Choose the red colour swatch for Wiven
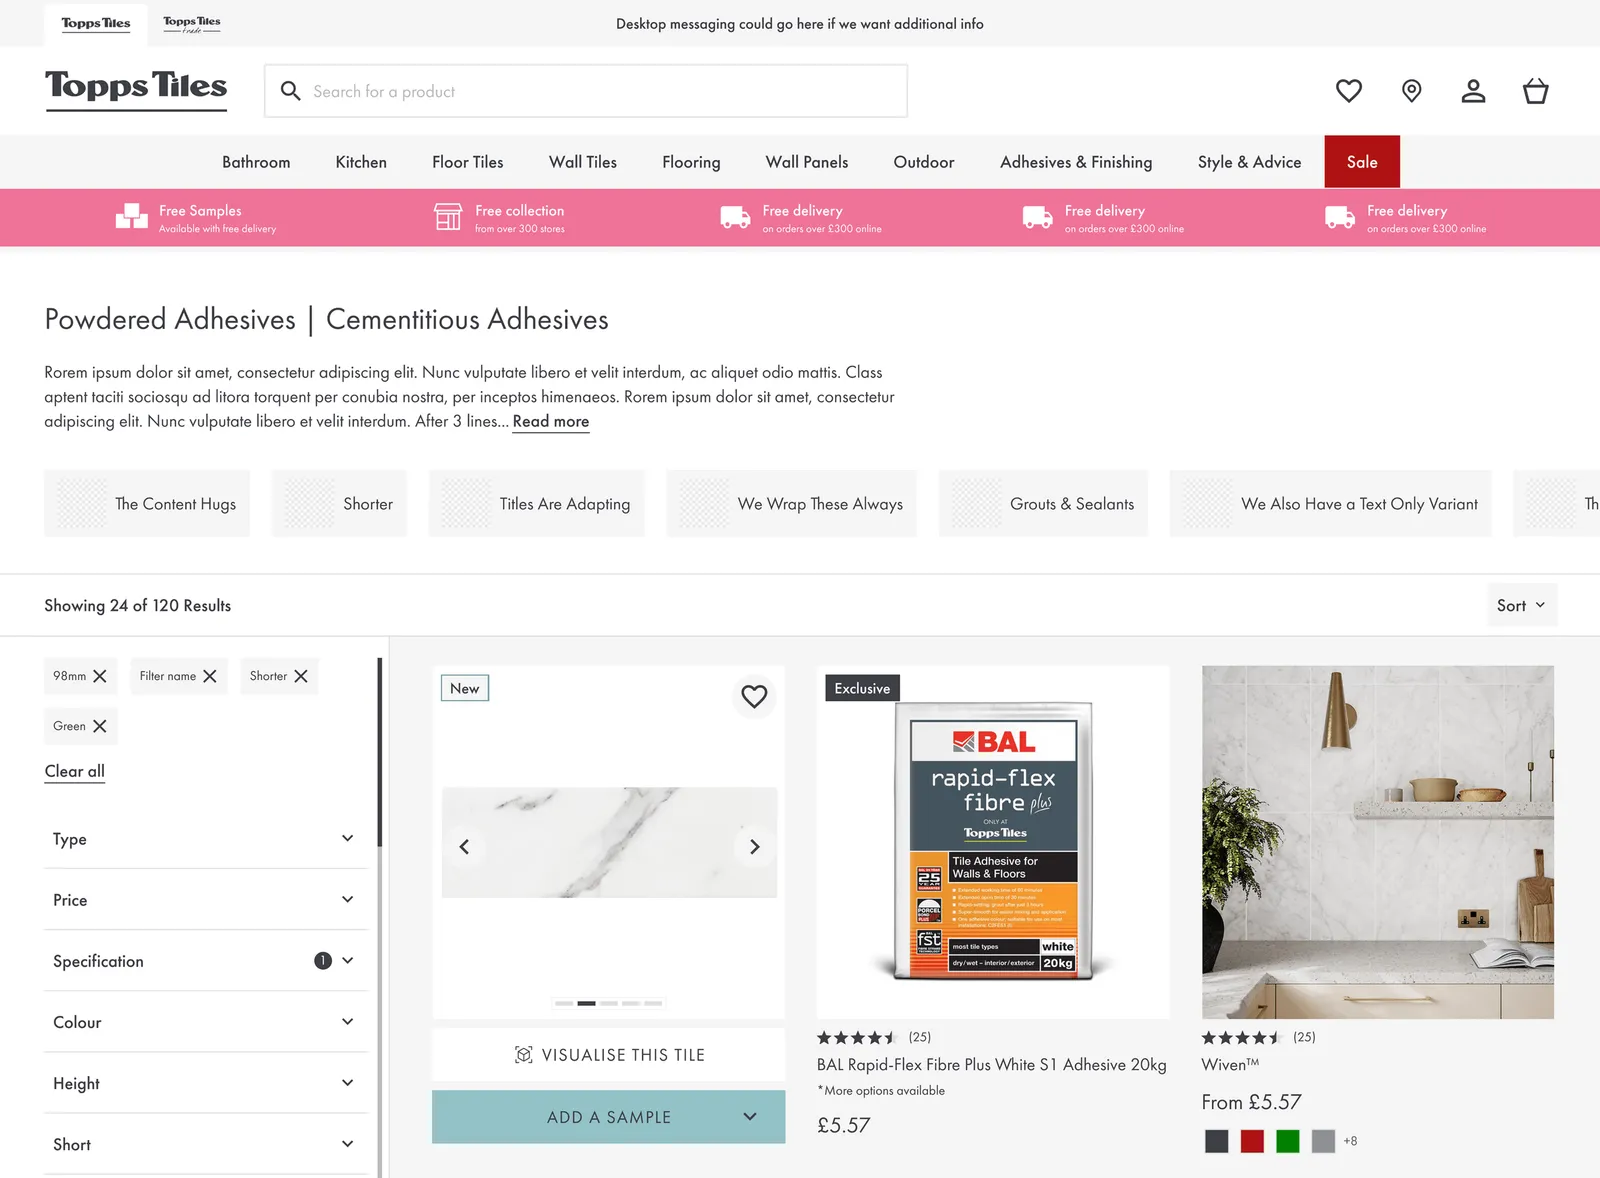The image size is (1600, 1178). (x=1252, y=1141)
